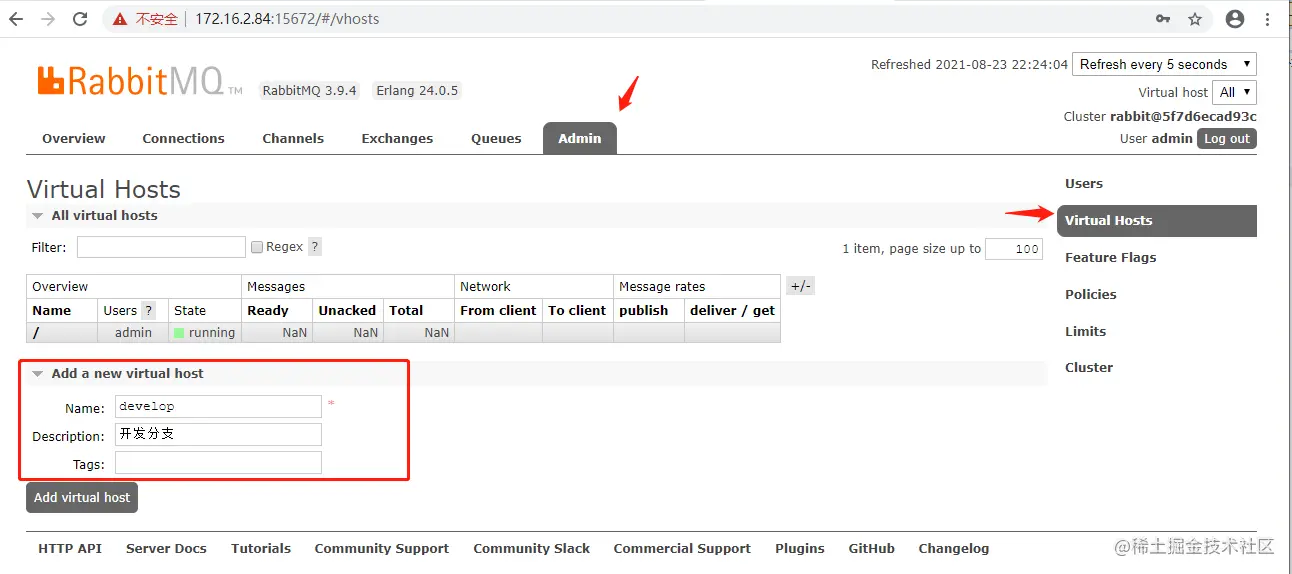Focus the empty Tags field
The image size is (1292, 574).
(x=218, y=462)
